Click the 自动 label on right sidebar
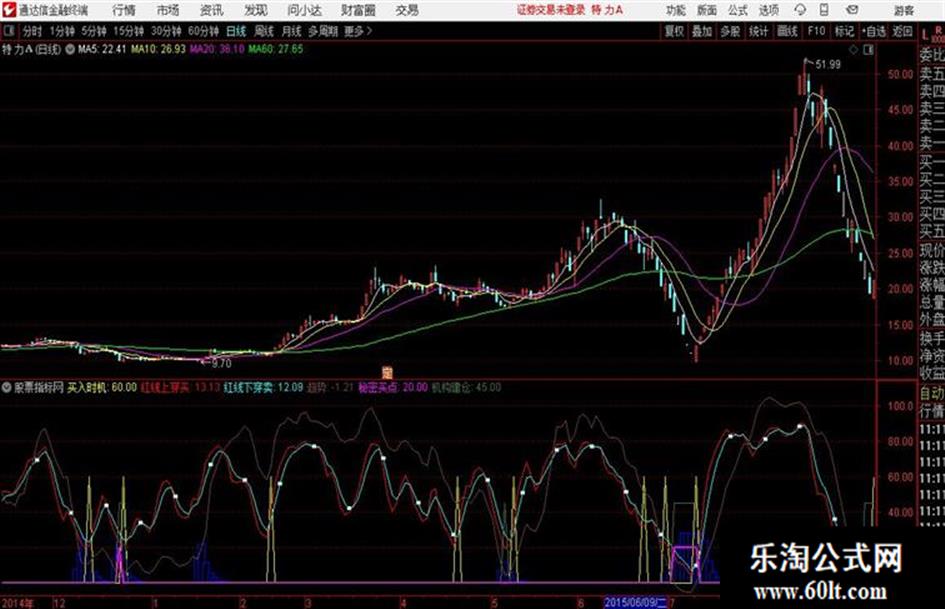 (932, 393)
